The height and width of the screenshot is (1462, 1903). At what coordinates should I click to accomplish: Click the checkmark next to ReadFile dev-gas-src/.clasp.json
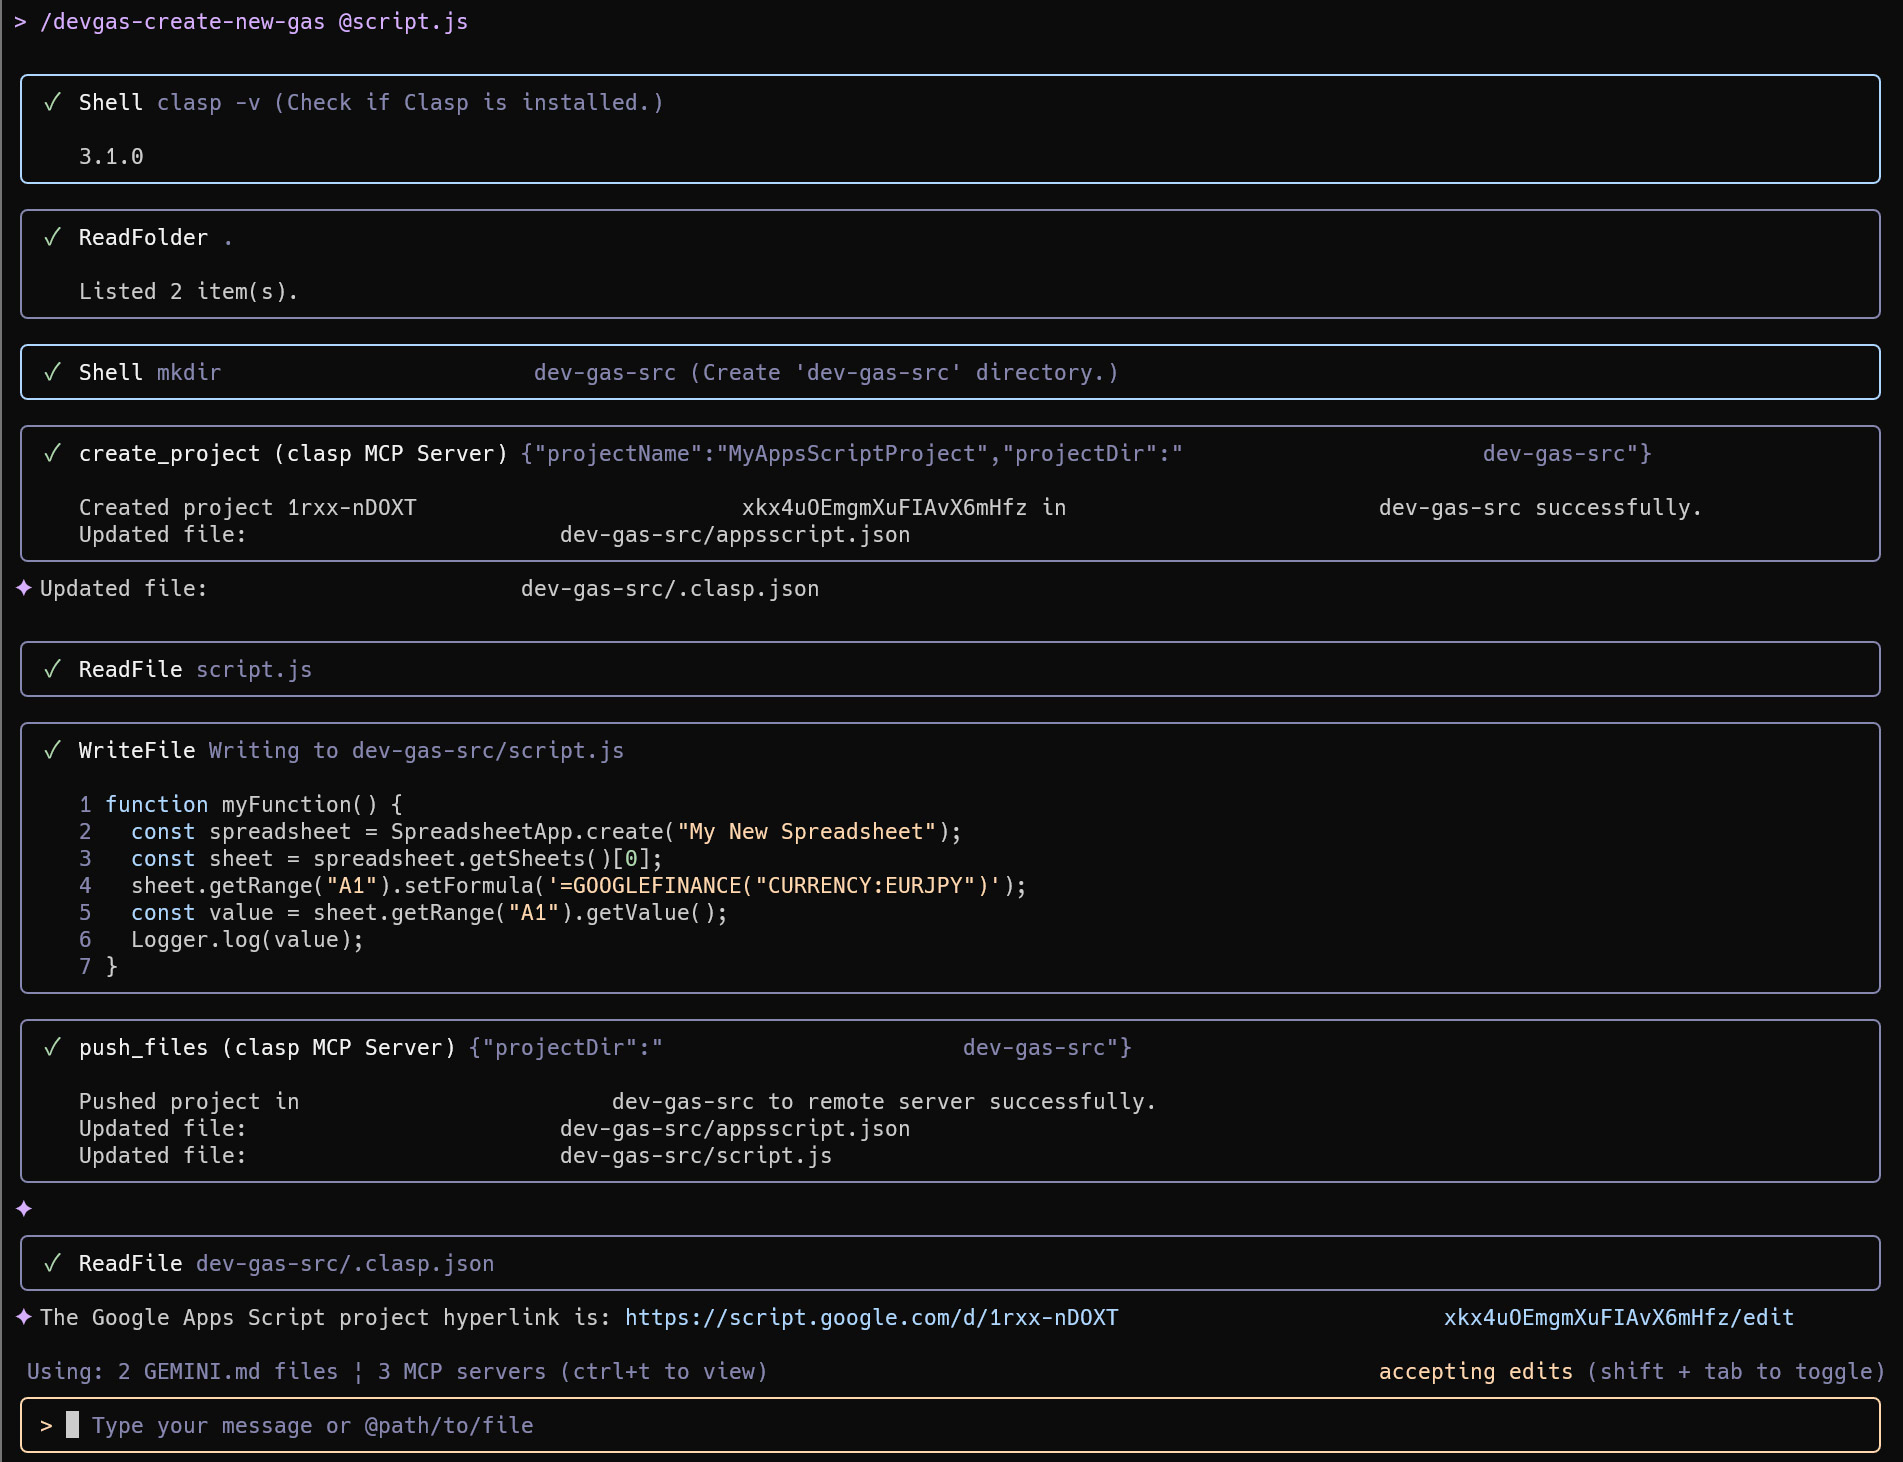53,1264
